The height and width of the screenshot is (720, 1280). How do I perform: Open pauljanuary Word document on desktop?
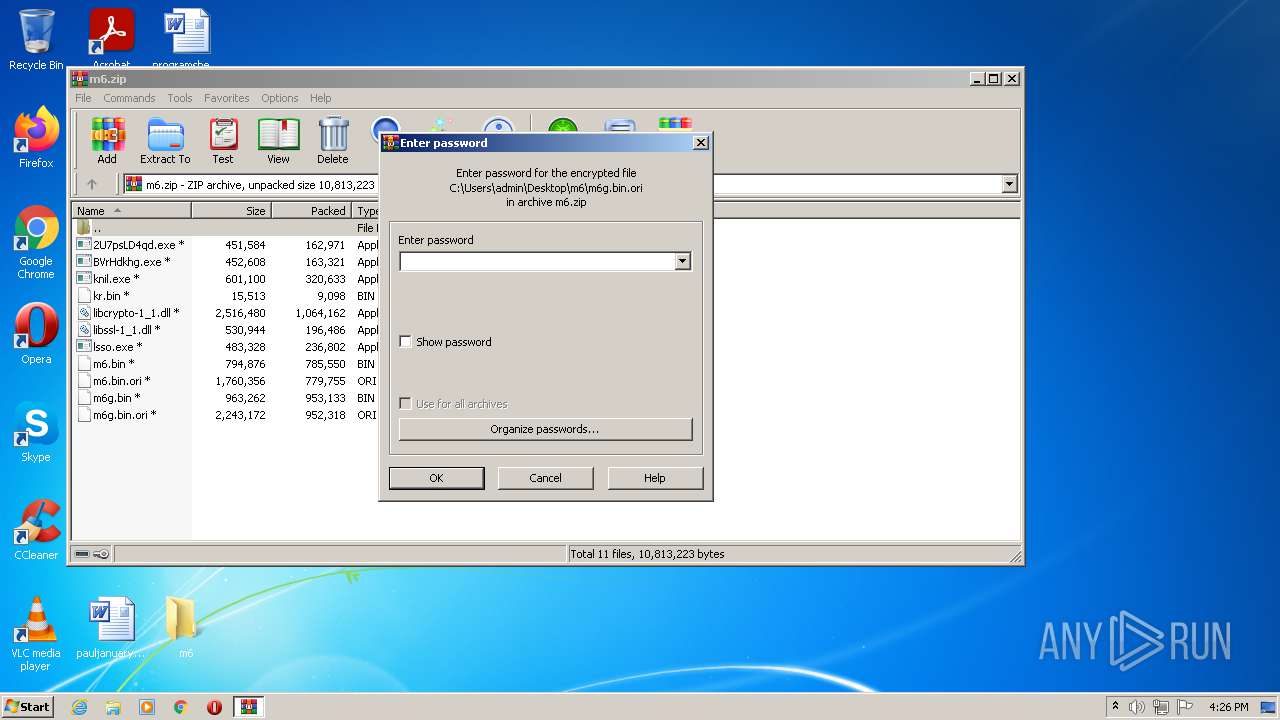point(111,628)
